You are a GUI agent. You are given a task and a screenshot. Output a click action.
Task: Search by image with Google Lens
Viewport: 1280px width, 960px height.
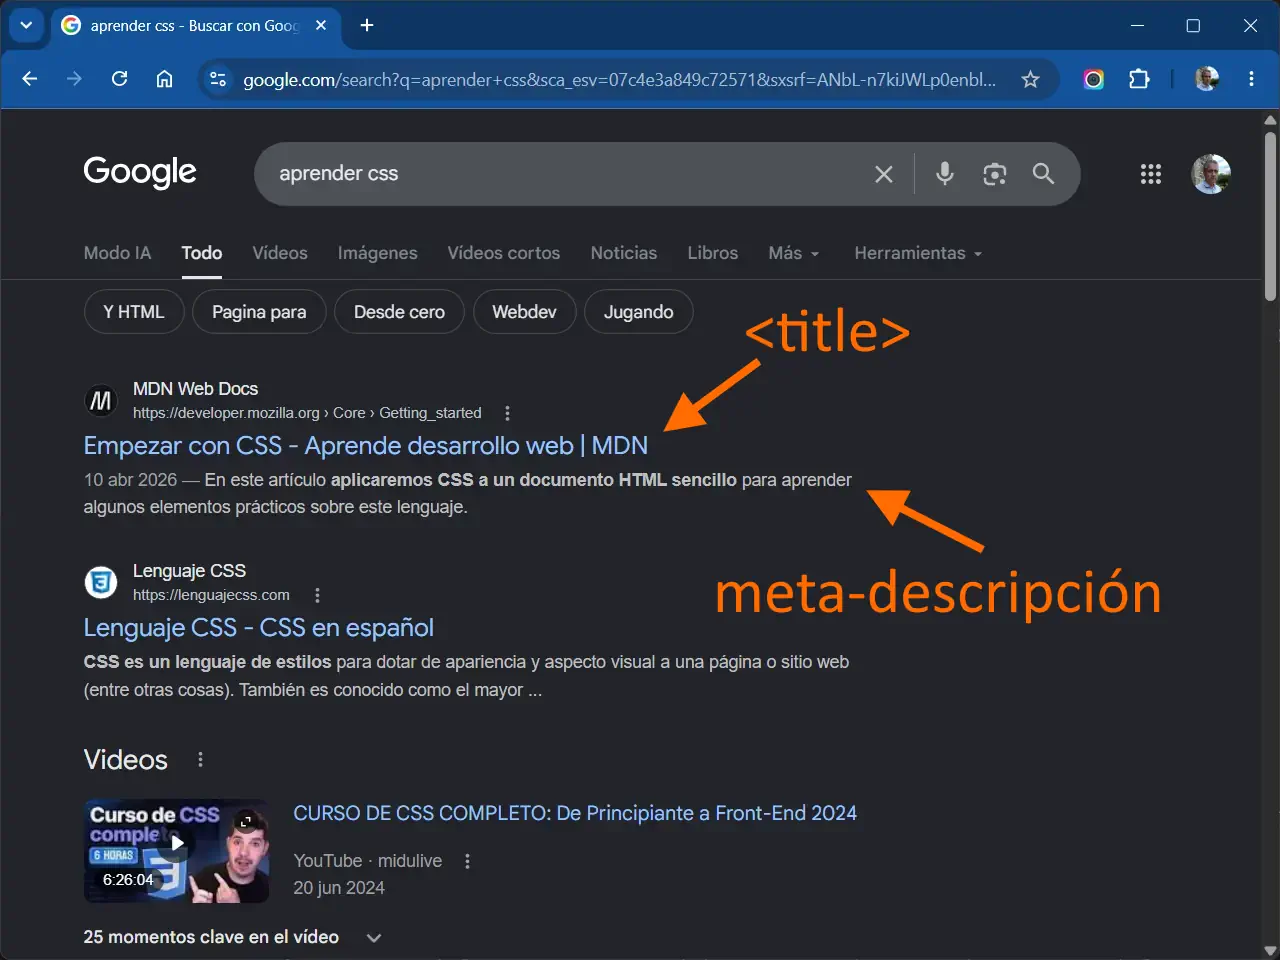click(994, 174)
